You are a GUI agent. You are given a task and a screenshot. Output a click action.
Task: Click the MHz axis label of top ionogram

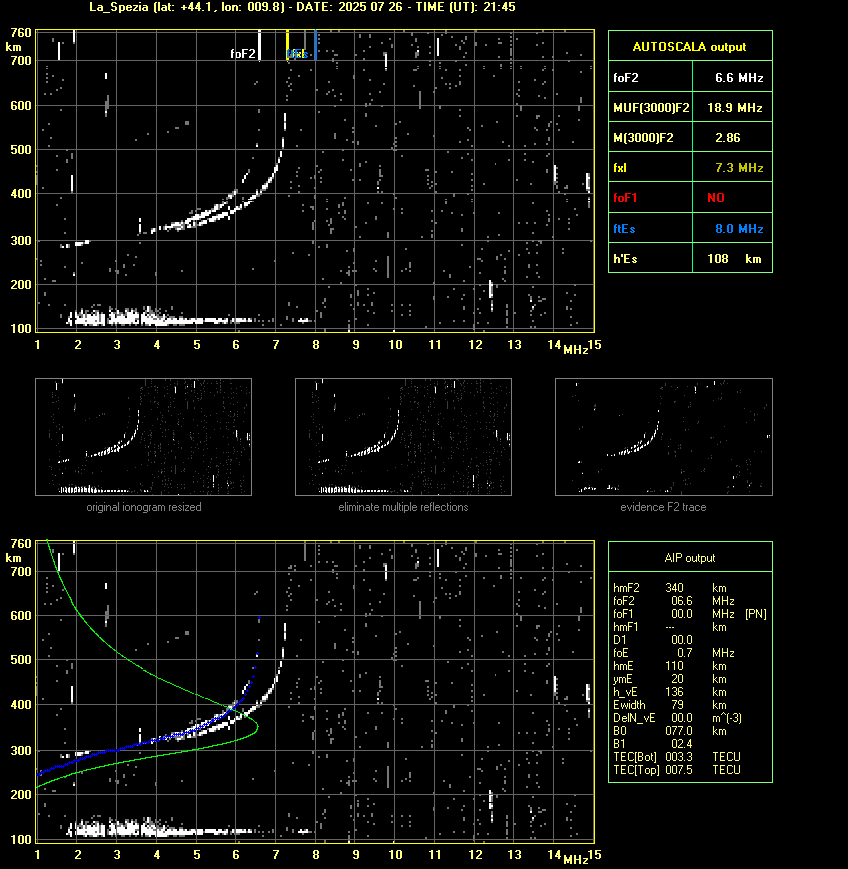pos(575,350)
